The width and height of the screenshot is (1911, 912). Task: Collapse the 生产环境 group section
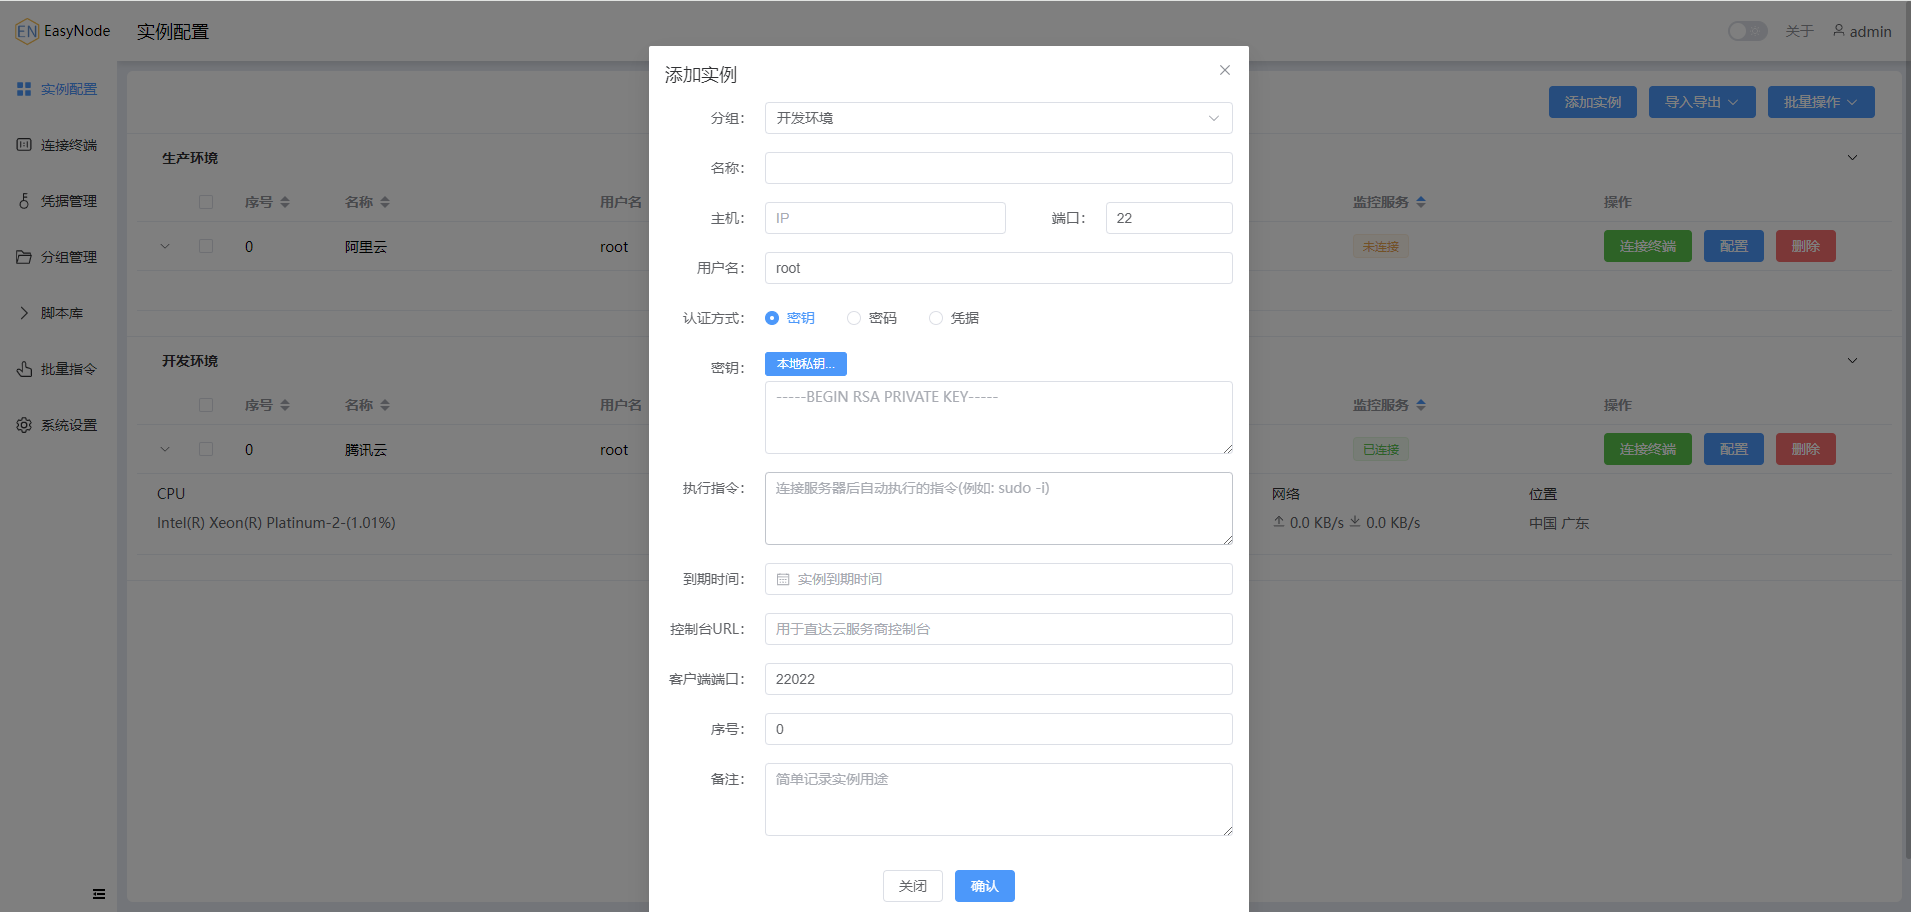tap(1852, 158)
